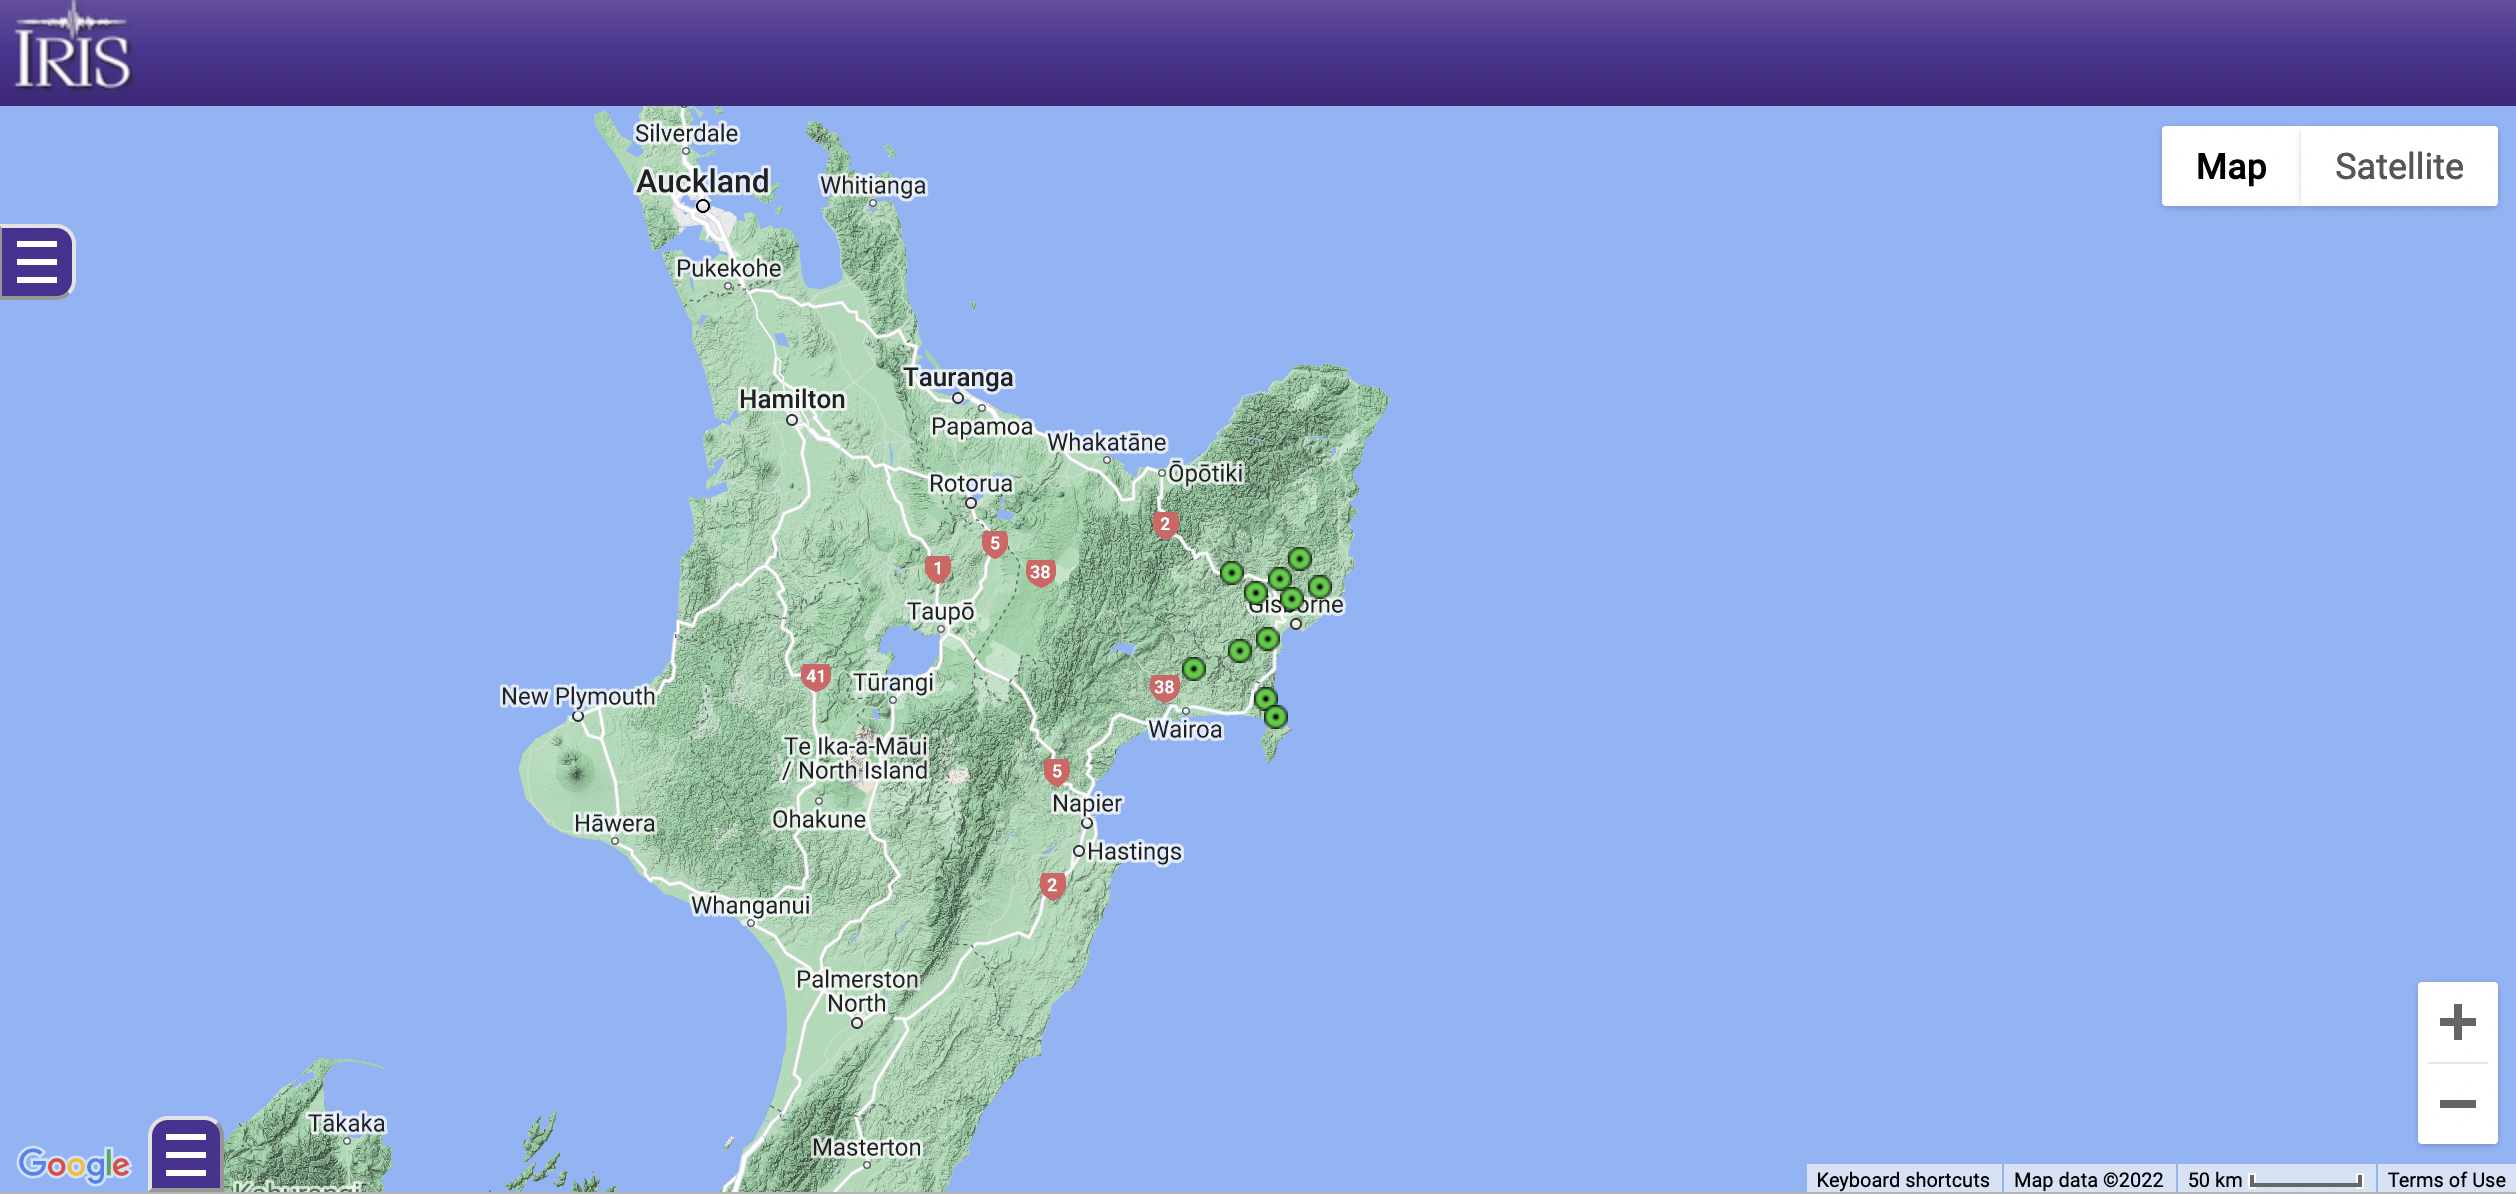This screenshot has height=1194, width=2516.
Task: Open Keyboard shortcuts
Action: [x=1903, y=1180]
